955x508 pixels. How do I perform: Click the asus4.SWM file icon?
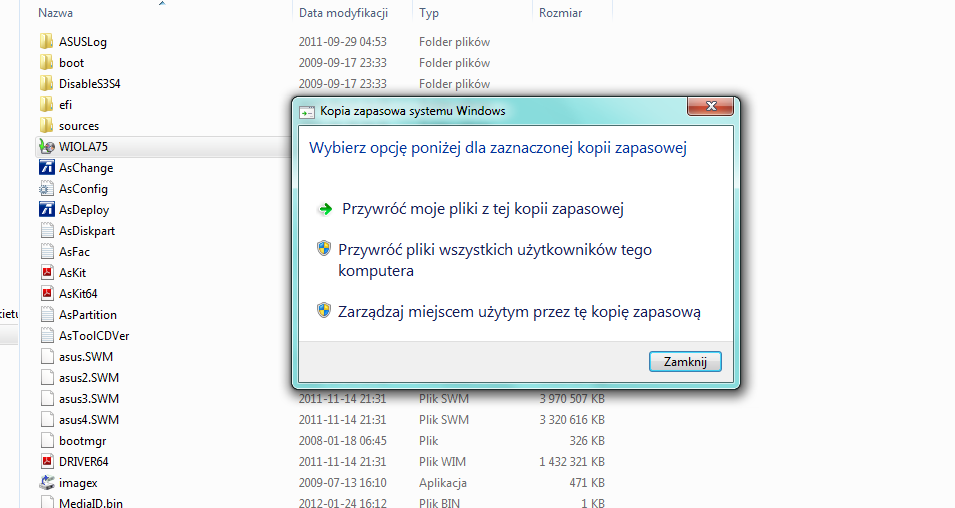(x=46, y=420)
